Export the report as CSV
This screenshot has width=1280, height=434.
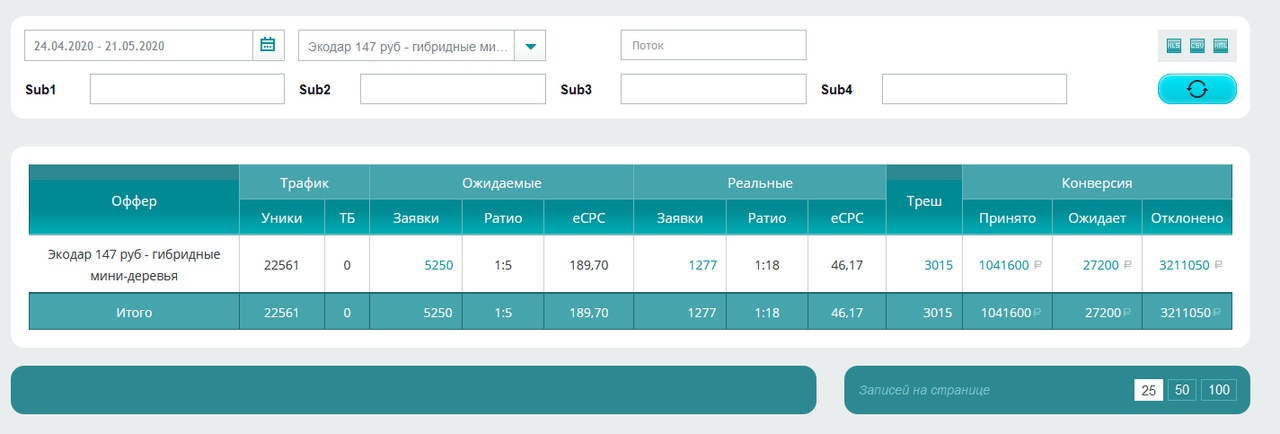tap(1196, 45)
